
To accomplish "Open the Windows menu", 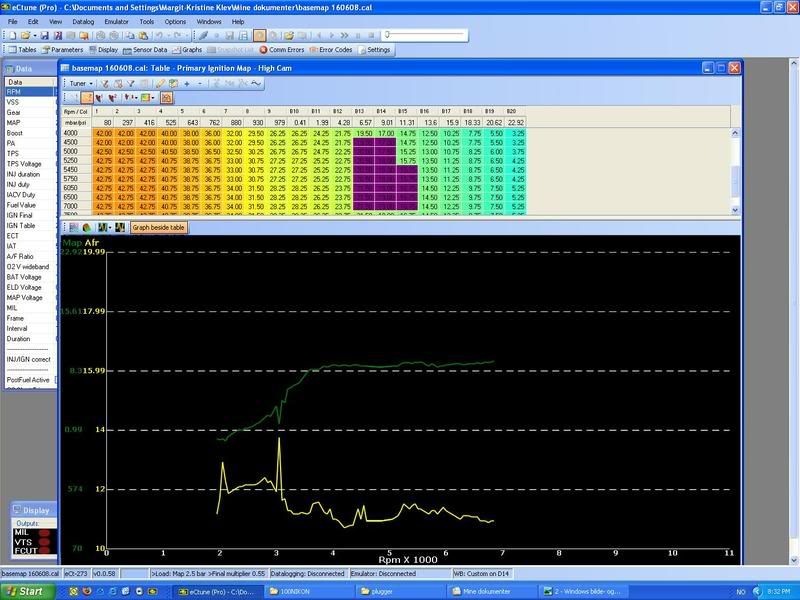I will tap(209, 21).
